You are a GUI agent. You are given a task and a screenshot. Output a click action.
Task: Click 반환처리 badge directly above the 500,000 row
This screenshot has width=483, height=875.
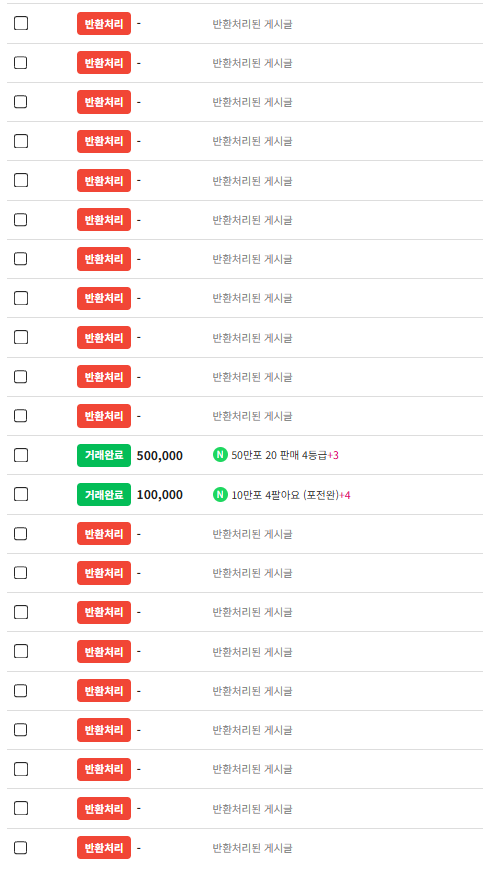click(x=104, y=416)
